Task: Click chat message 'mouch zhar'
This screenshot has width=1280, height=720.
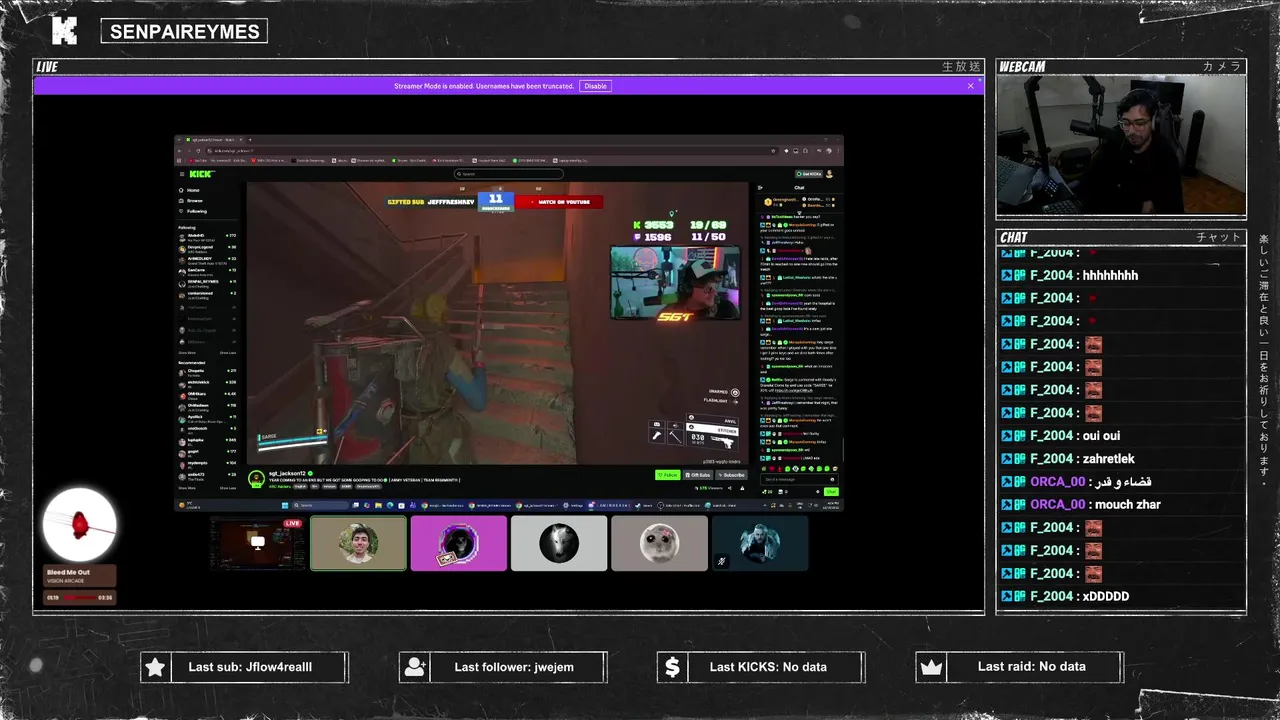Action: click(x=1128, y=505)
